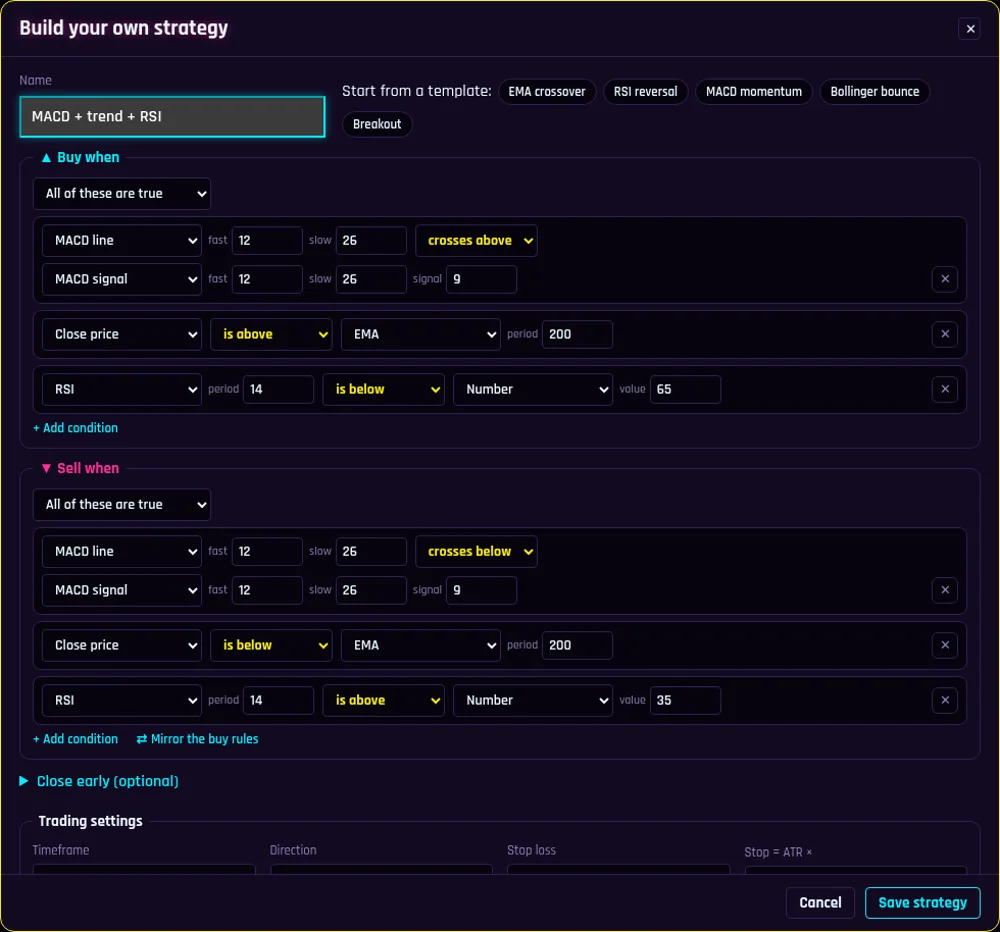The image size is (1000, 932).
Task: Open Buy RSI indicator dropdown
Action: pos(122,389)
